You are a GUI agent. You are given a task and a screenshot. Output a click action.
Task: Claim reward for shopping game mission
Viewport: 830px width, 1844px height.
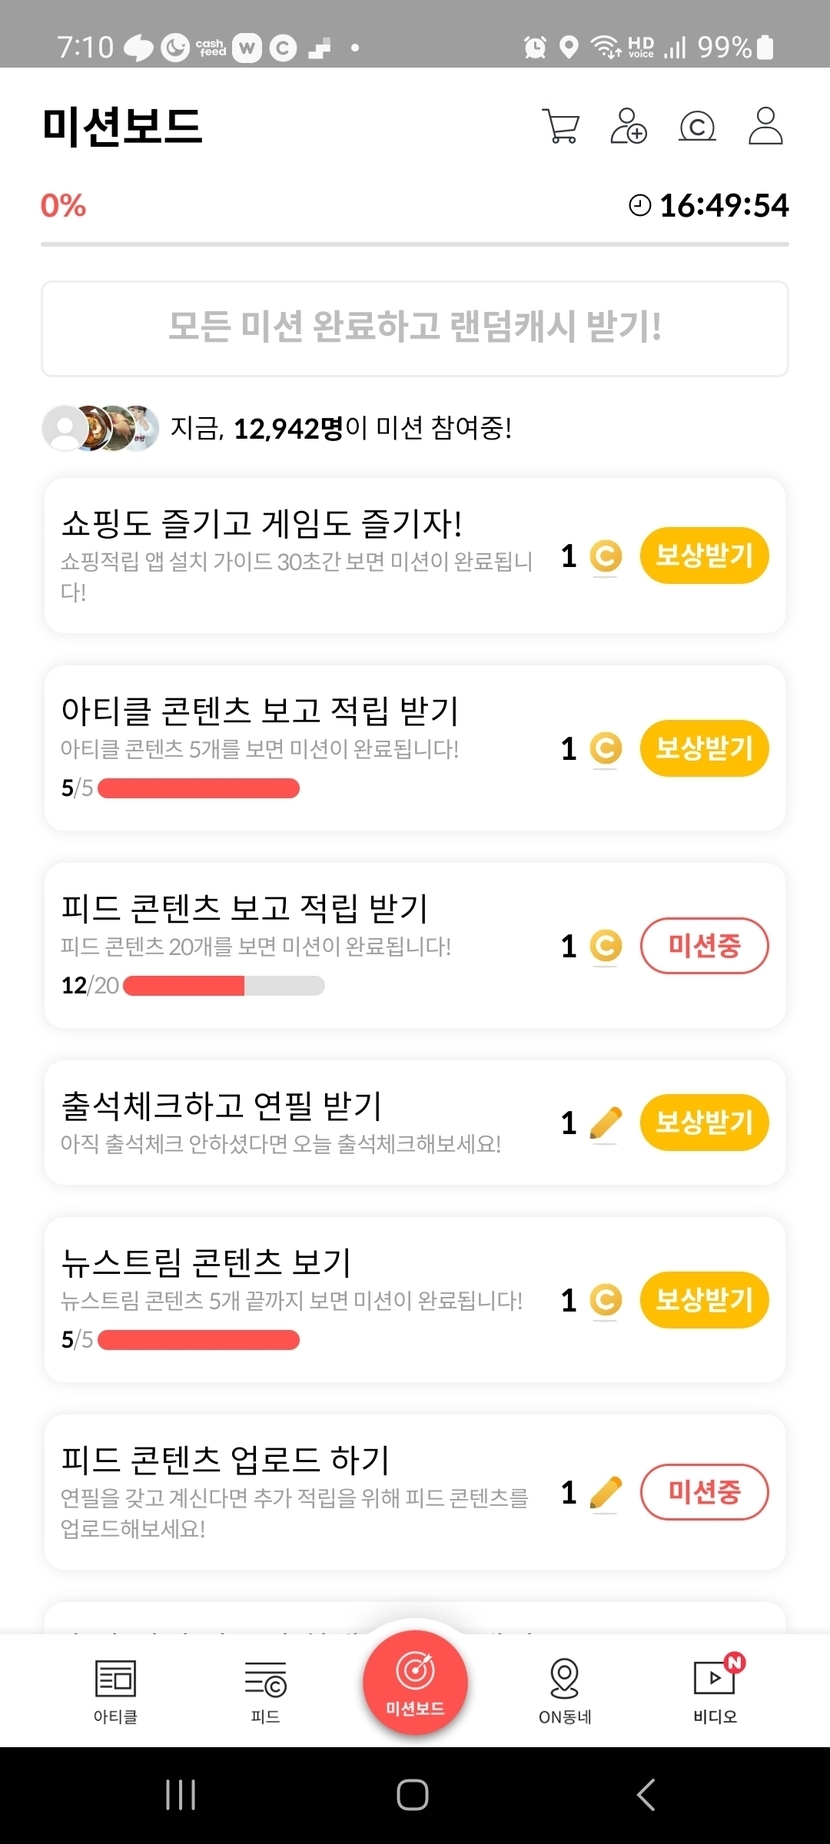704,556
